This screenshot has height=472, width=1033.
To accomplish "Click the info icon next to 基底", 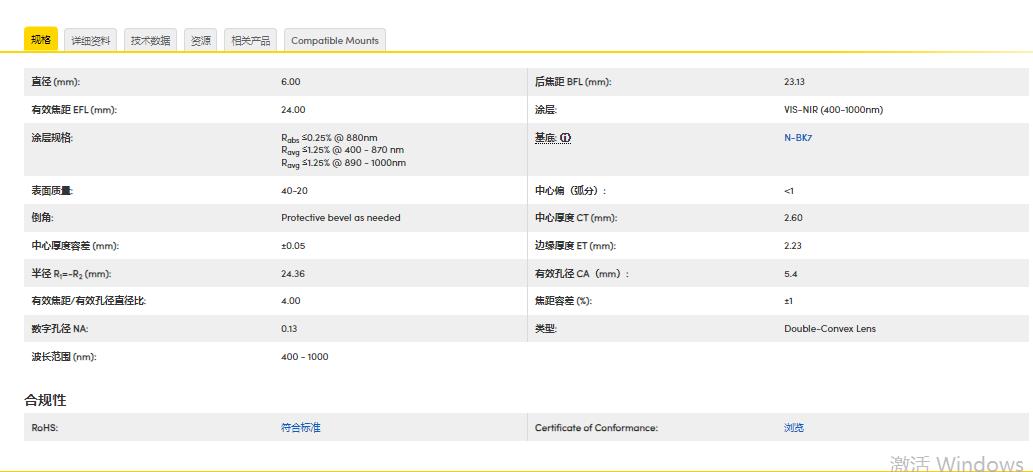I will point(566,138).
